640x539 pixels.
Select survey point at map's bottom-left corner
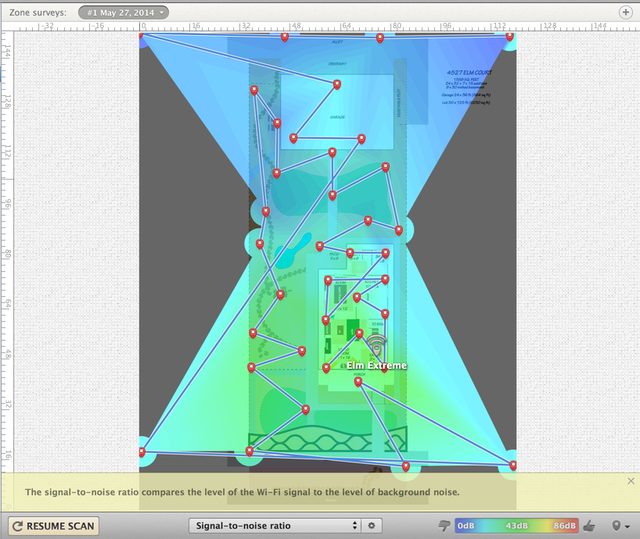(x=141, y=452)
